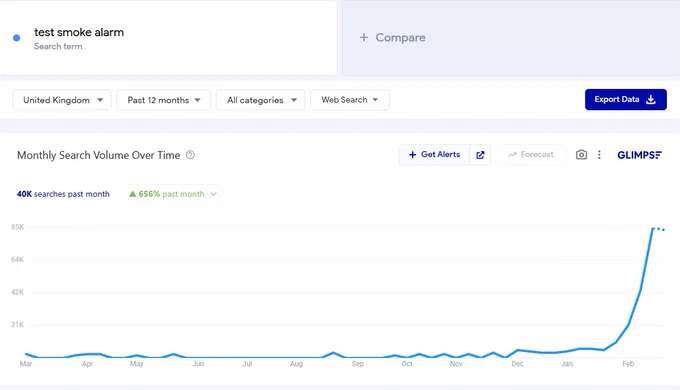Click the Sep label on the x-axis

[x=358, y=364]
